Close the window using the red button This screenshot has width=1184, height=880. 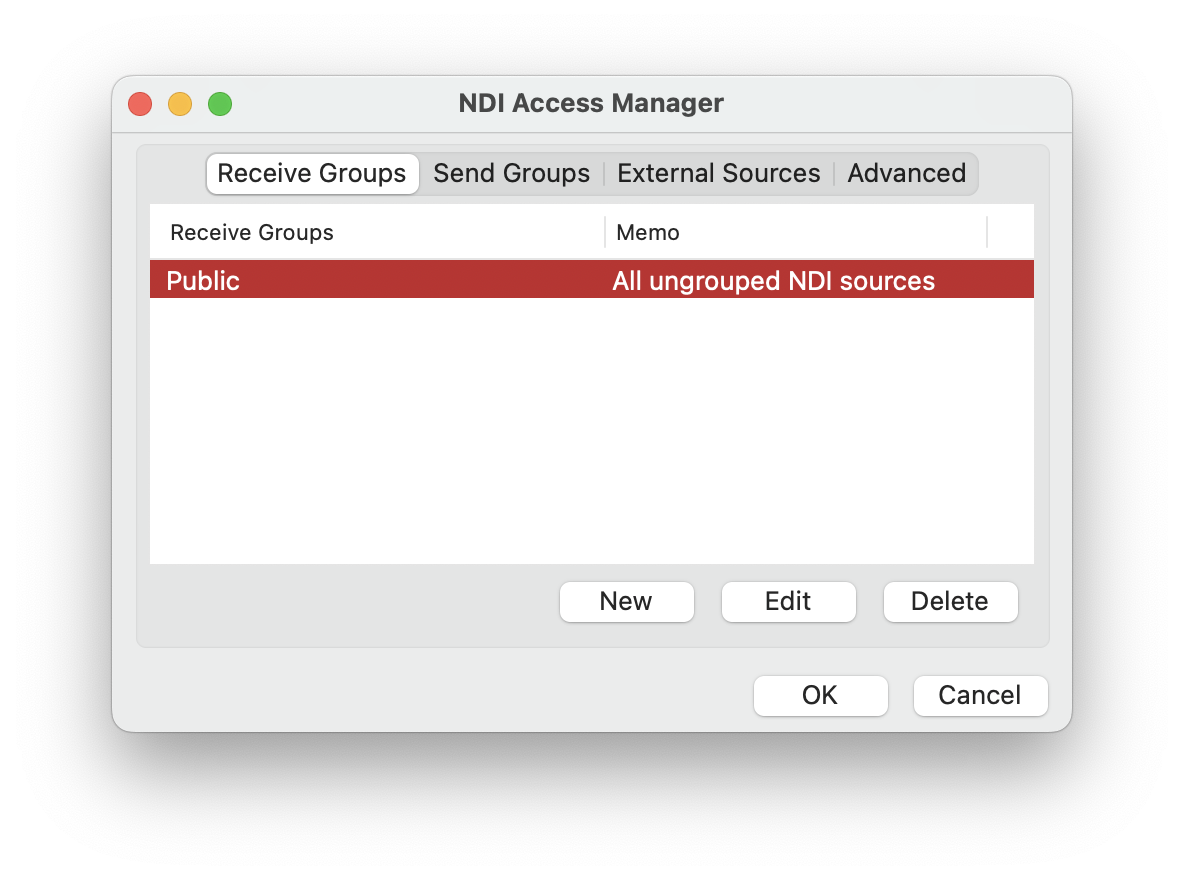point(140,104)
